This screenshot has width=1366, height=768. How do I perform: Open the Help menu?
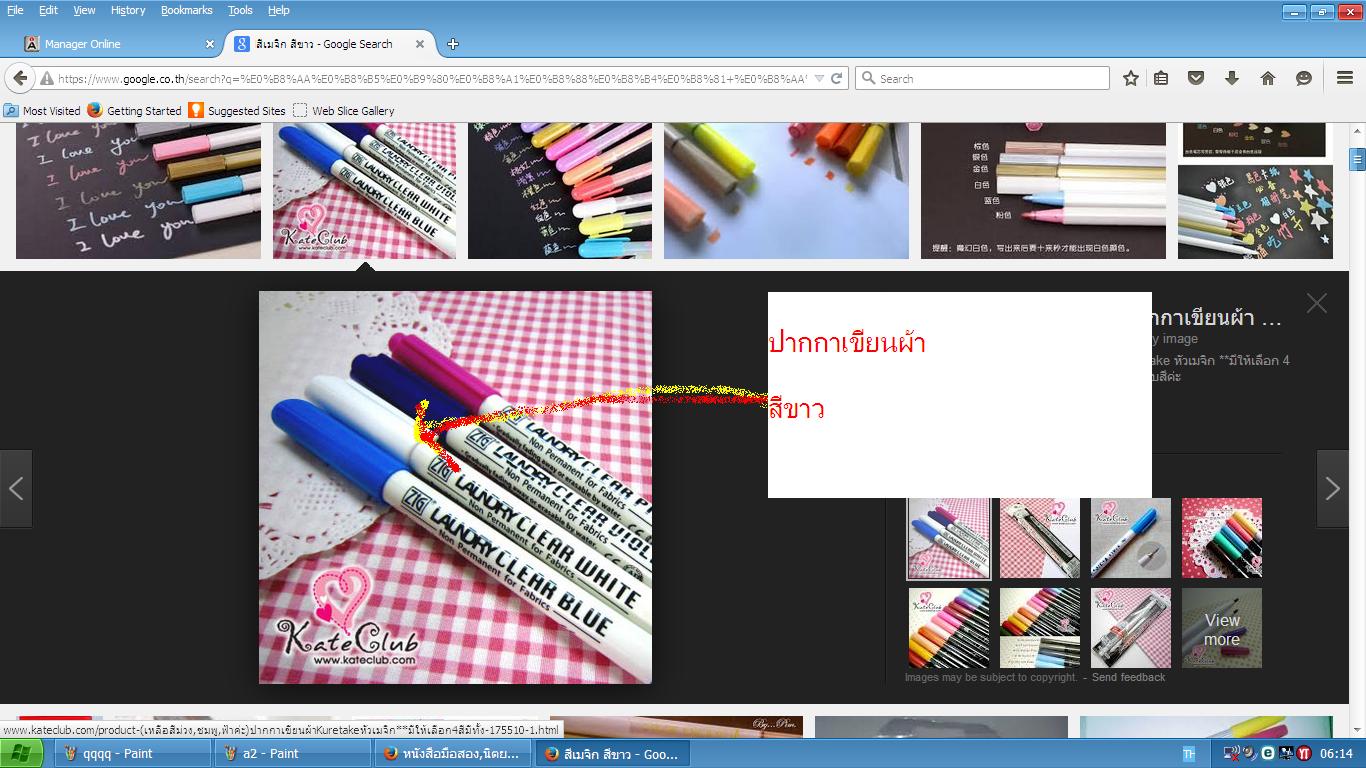pos(279,10)
